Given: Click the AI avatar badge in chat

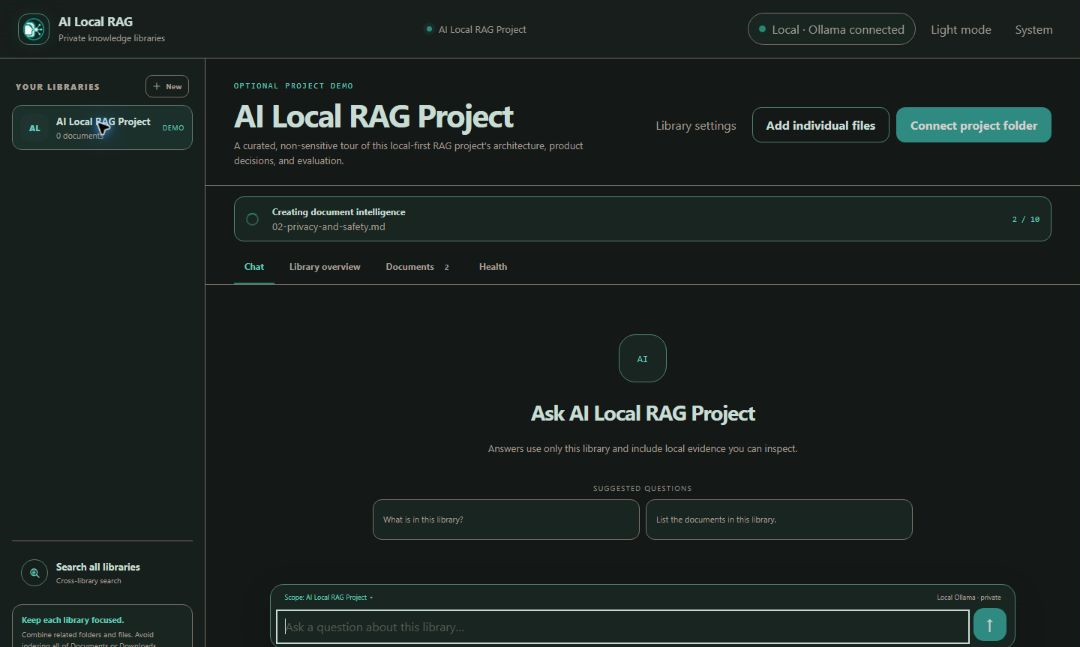Looking at the screenshot, I should coord(642,358).
